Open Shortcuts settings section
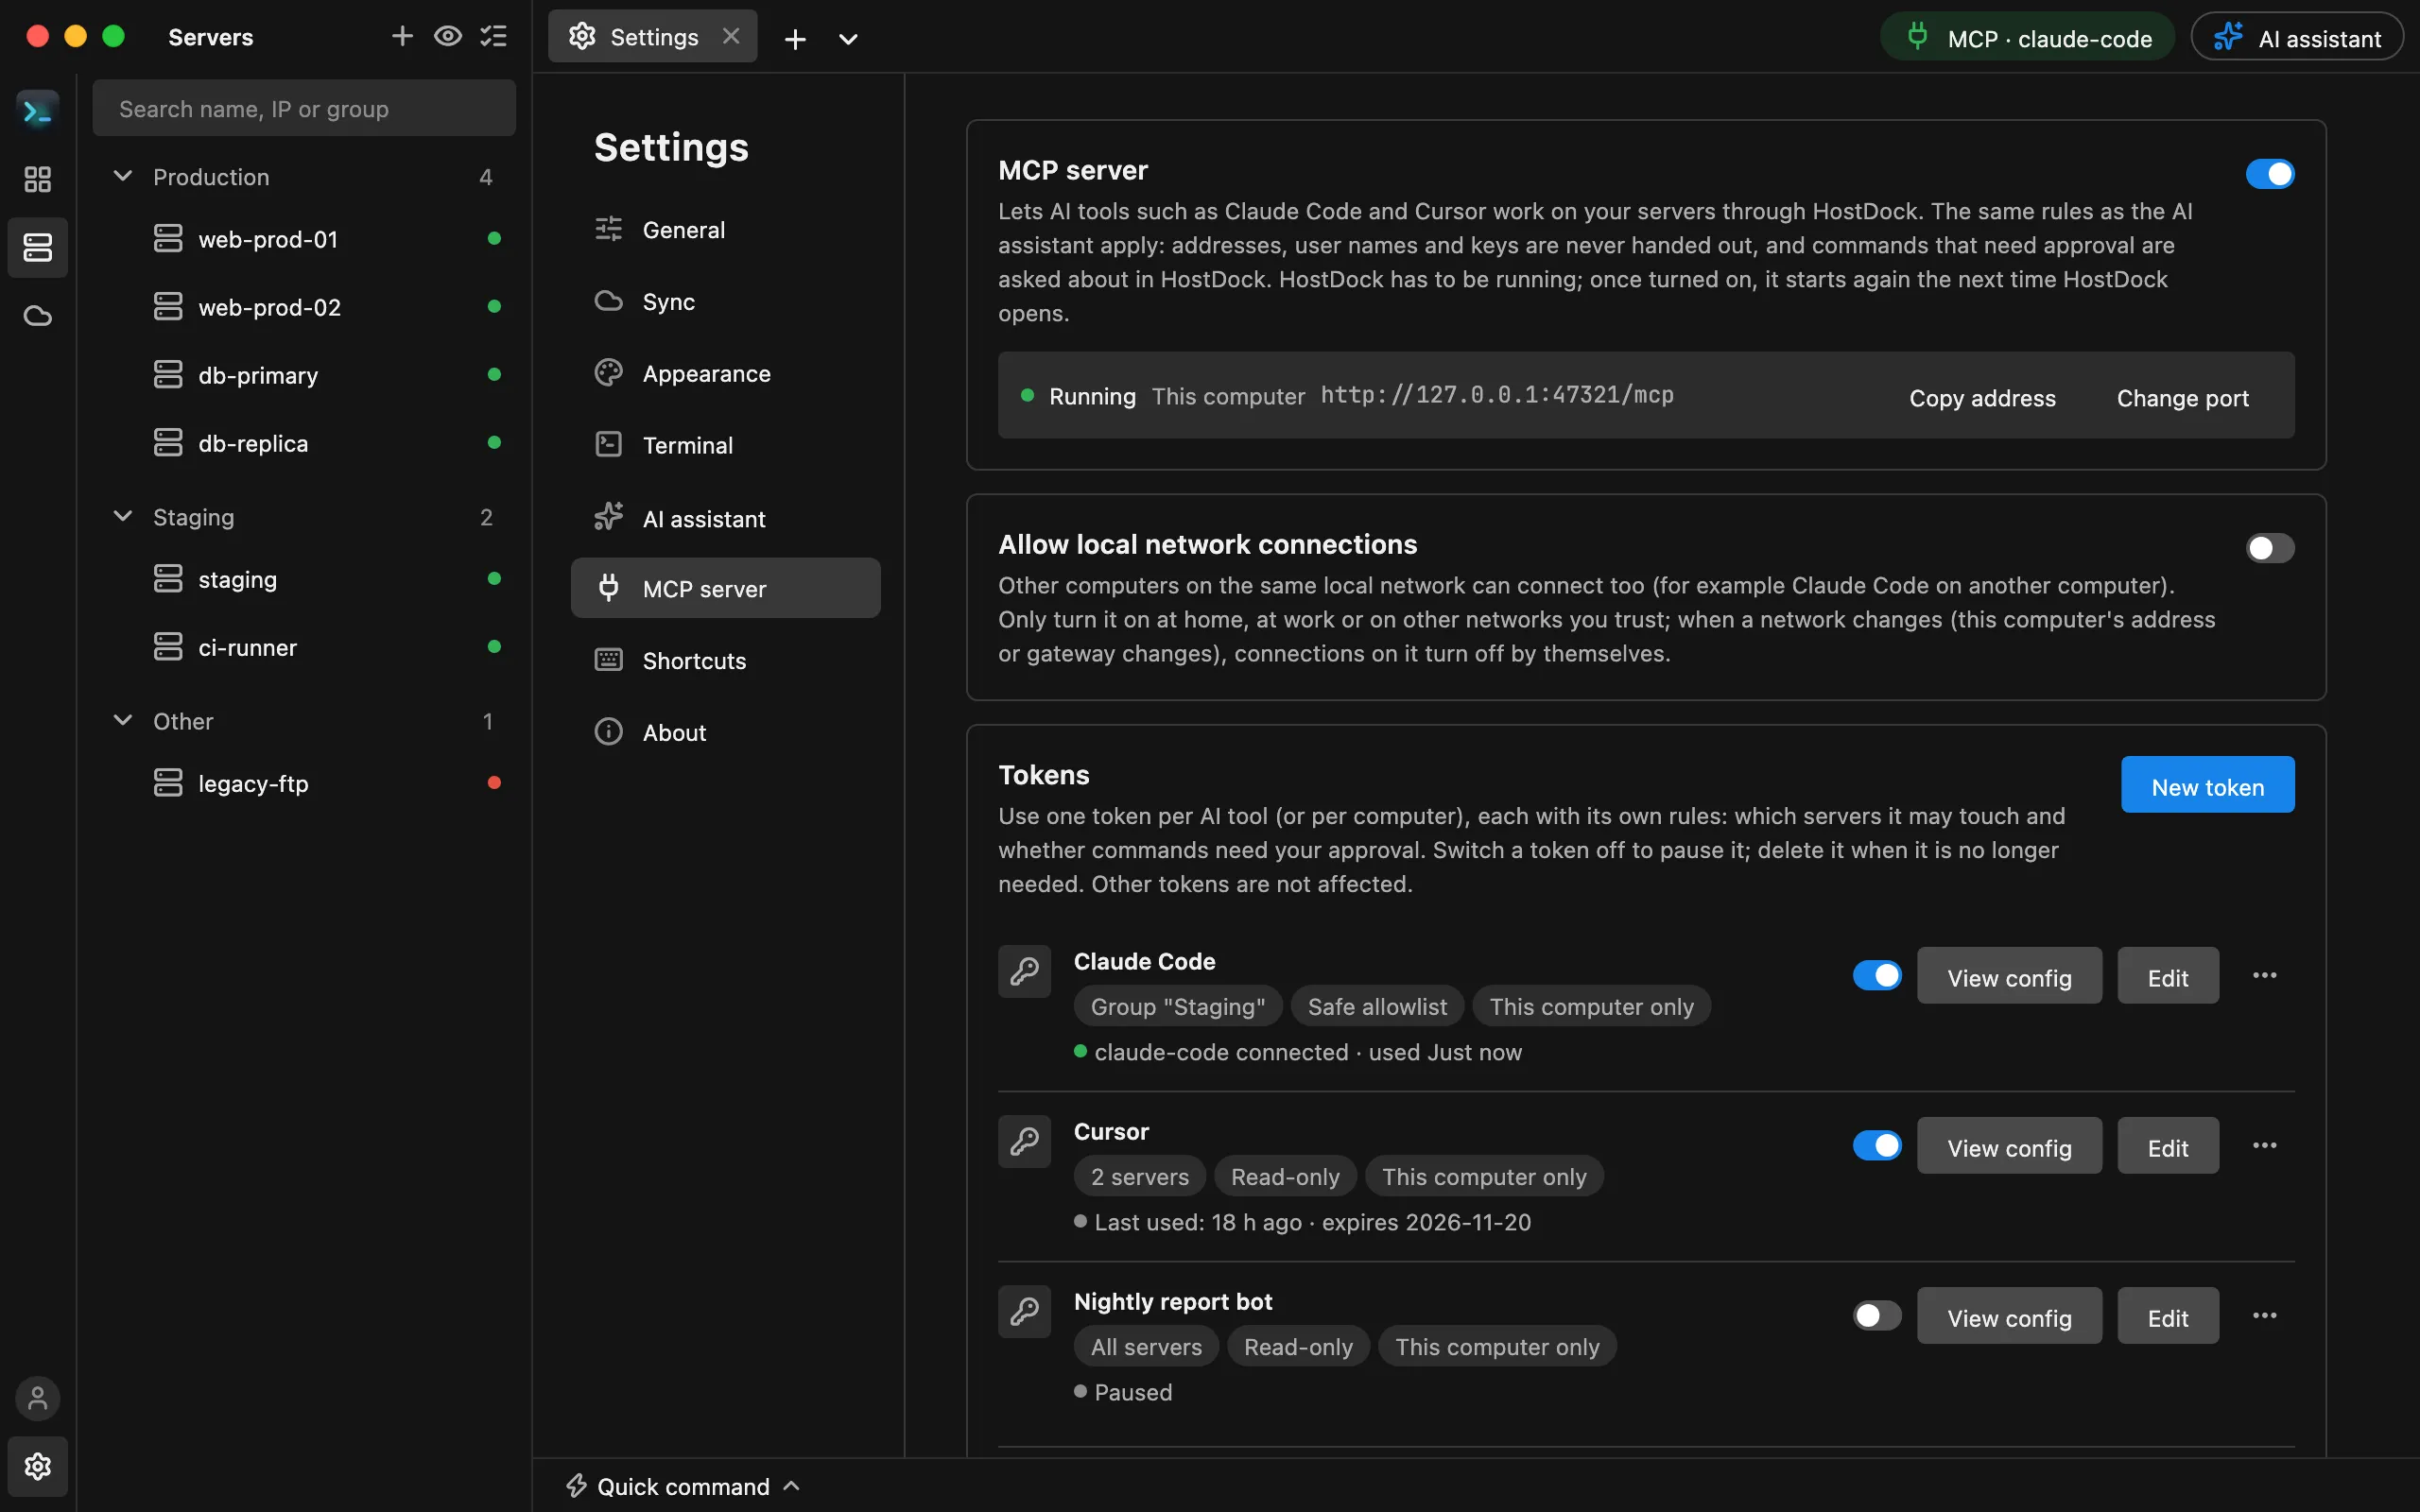 [725, 660]
